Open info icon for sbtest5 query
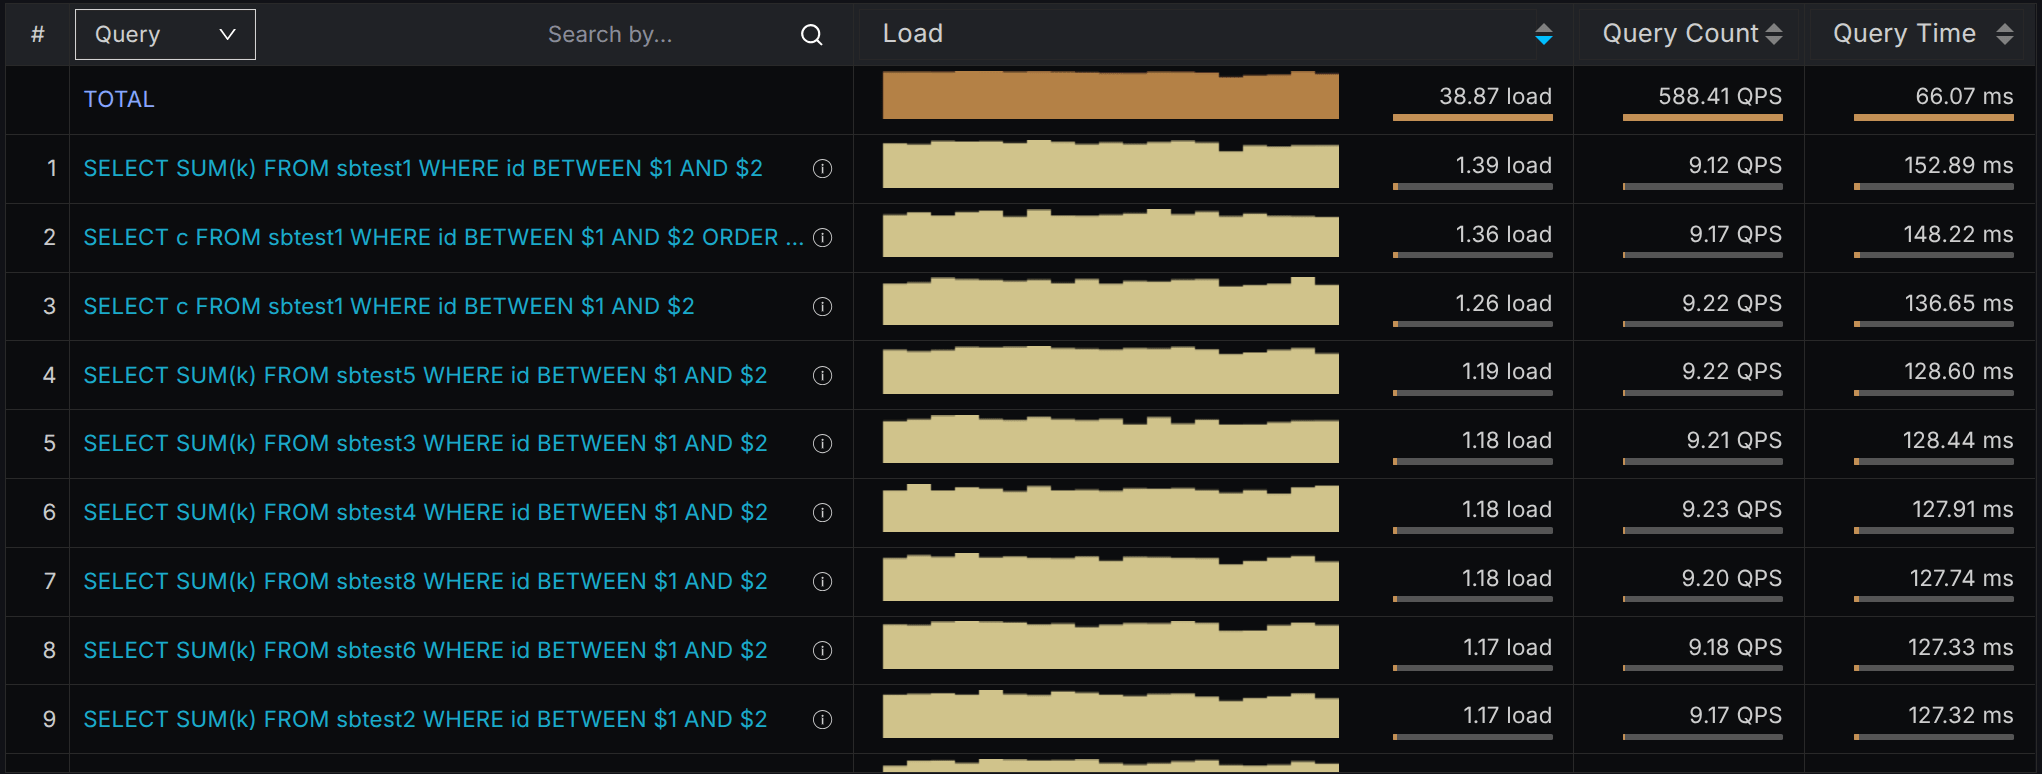 [822, 376]
